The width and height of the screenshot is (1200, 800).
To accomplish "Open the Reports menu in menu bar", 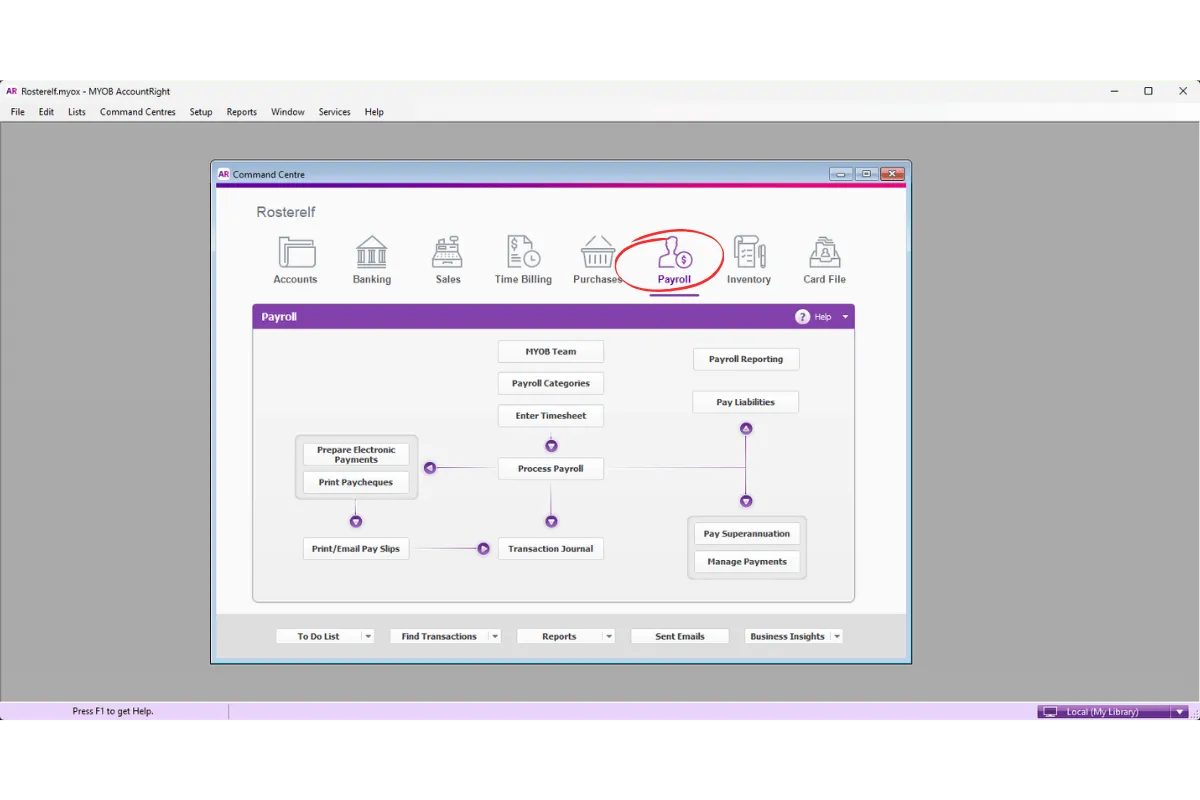I will (x=242, y=112).
